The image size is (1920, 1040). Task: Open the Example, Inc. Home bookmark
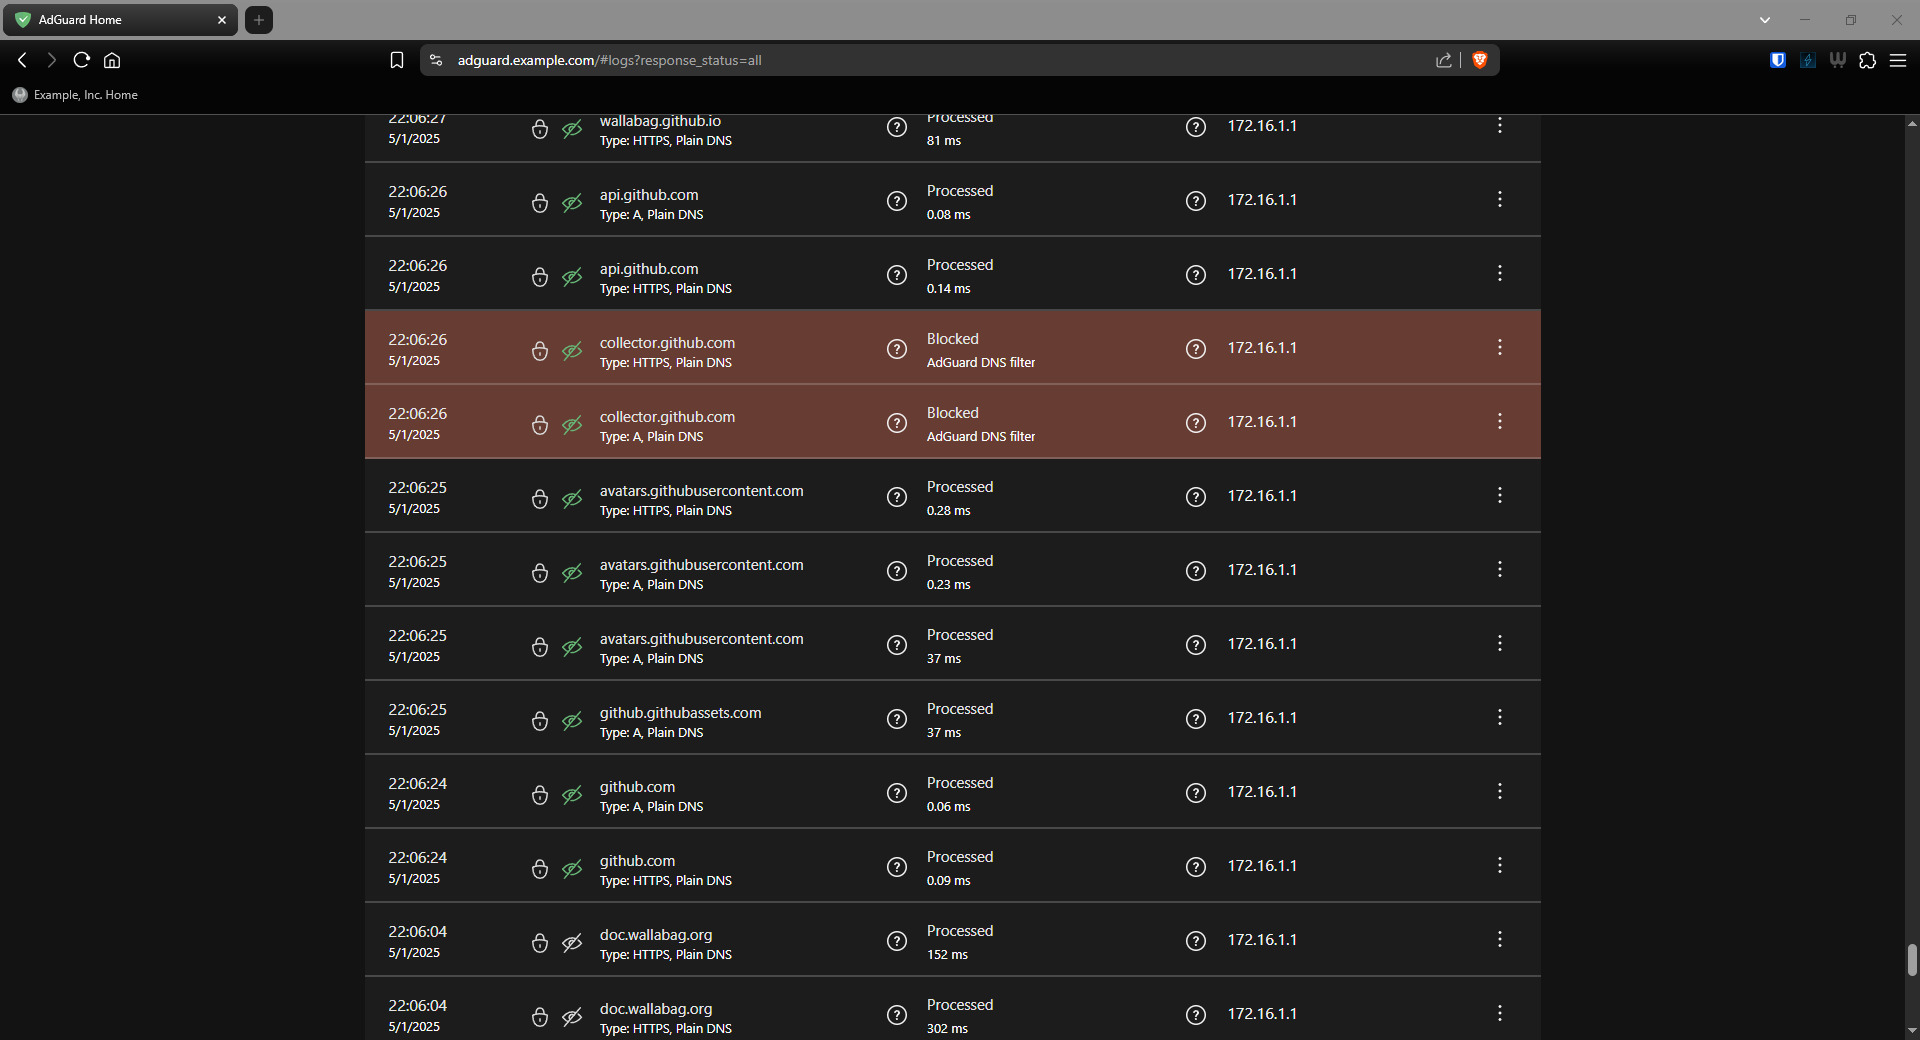coord(76,95)
